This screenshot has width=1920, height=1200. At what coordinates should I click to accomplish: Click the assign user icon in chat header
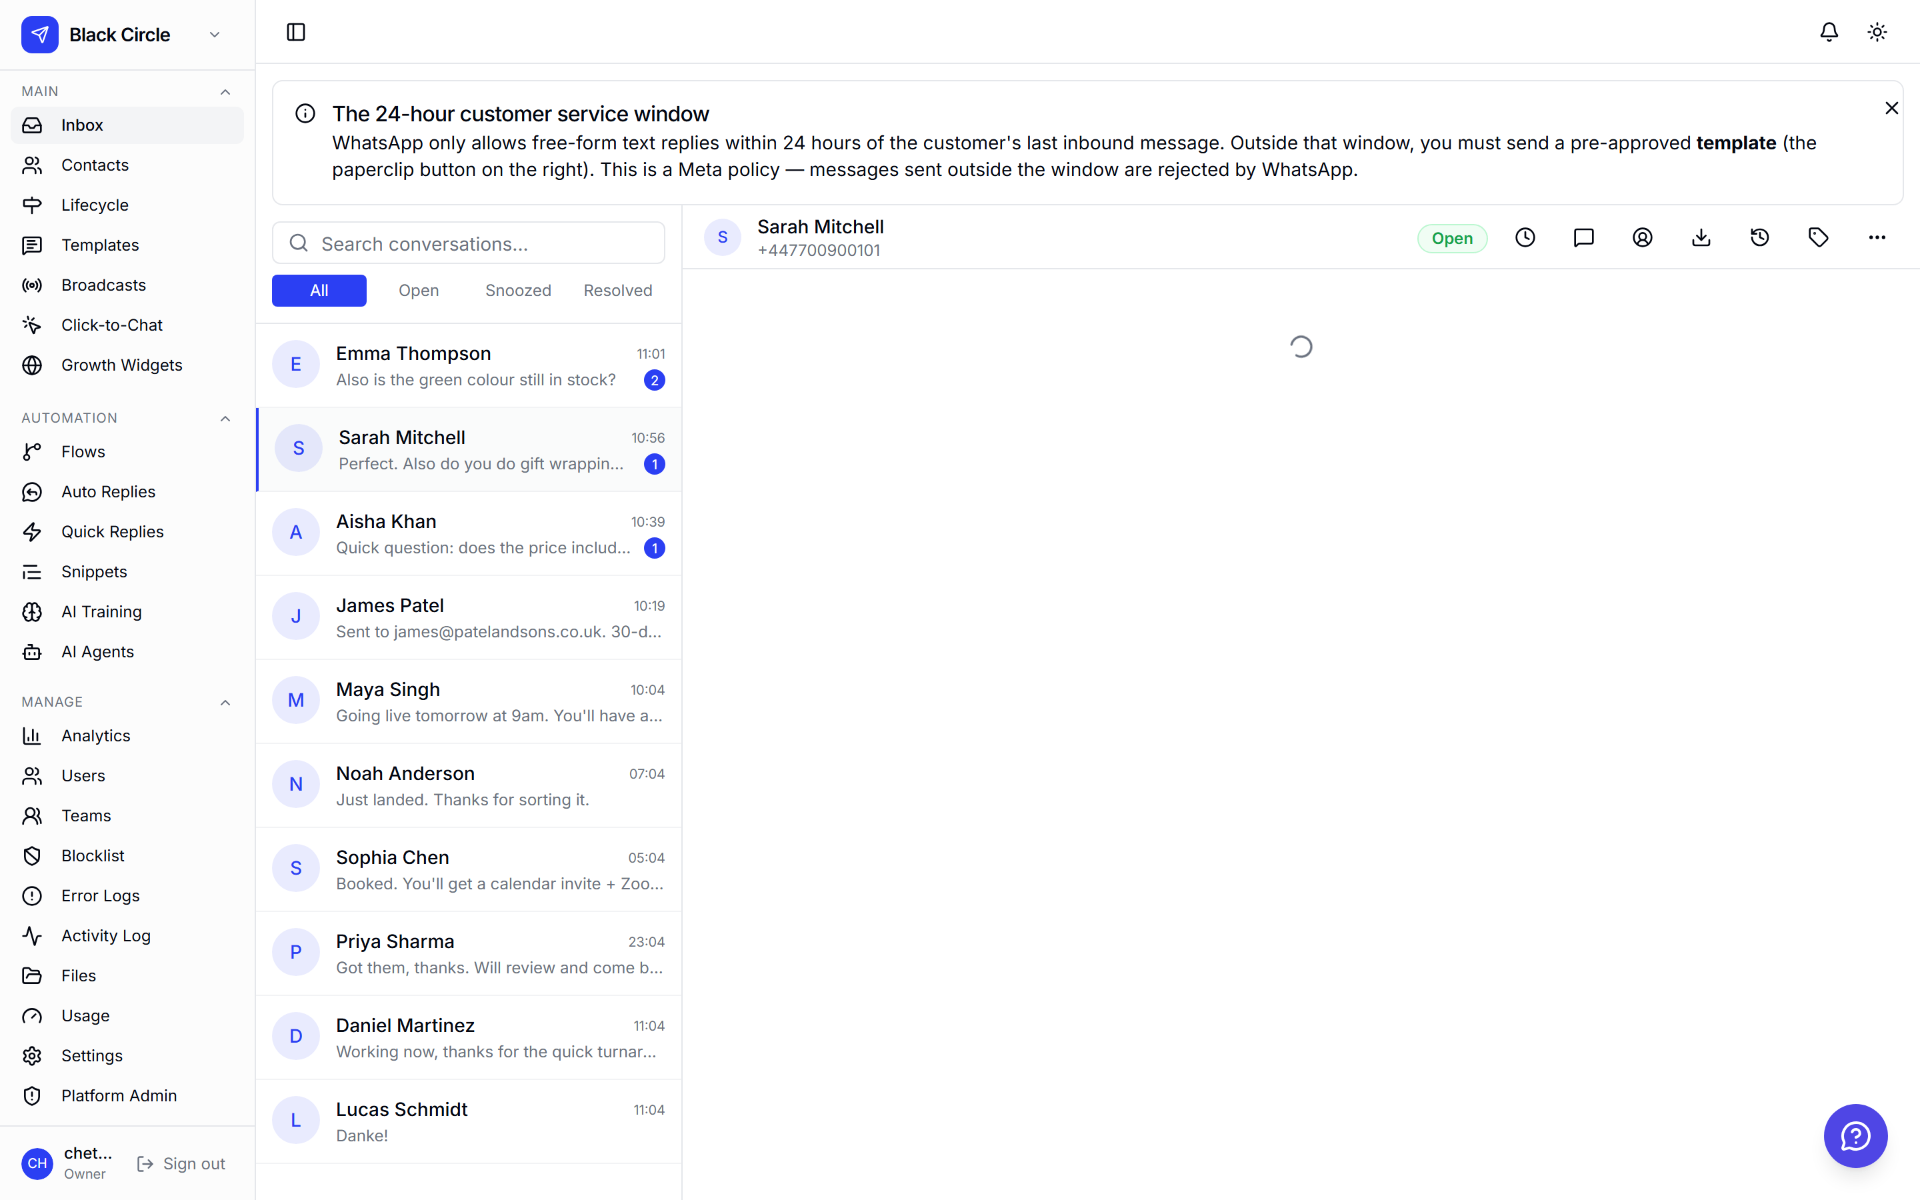click(1642, 238)
